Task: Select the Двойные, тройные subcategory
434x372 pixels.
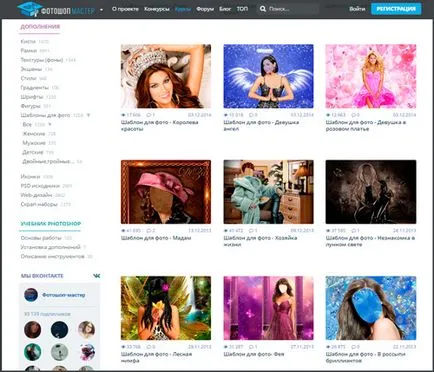Action: (48, 161)
